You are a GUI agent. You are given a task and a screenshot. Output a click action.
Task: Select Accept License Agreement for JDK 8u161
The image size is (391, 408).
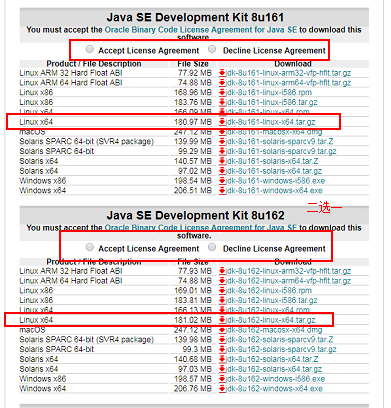click(x=90, y=49)
